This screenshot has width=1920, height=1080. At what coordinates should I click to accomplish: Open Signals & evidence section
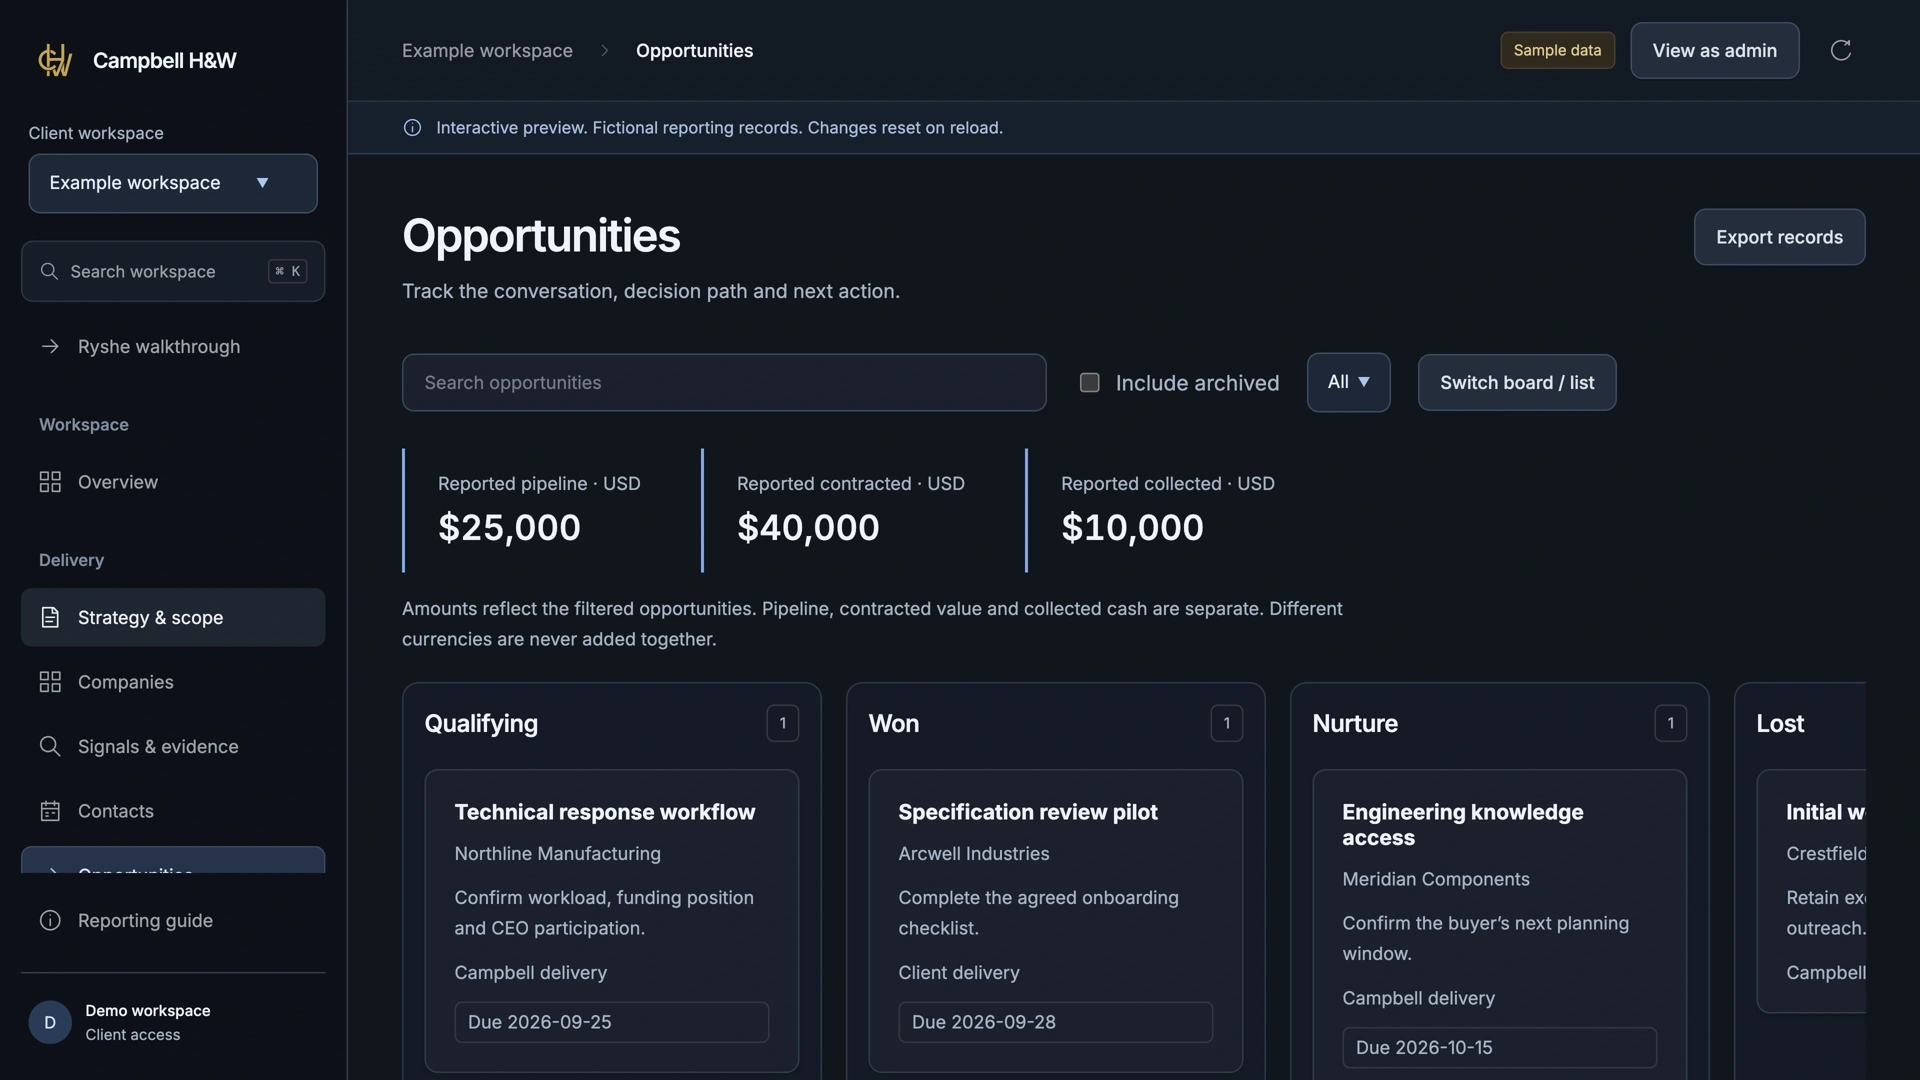(x=173, y=746)
